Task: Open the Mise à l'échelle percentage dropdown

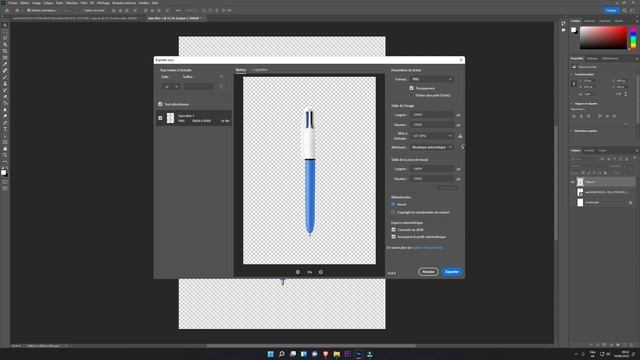Action: click(431, 136)
